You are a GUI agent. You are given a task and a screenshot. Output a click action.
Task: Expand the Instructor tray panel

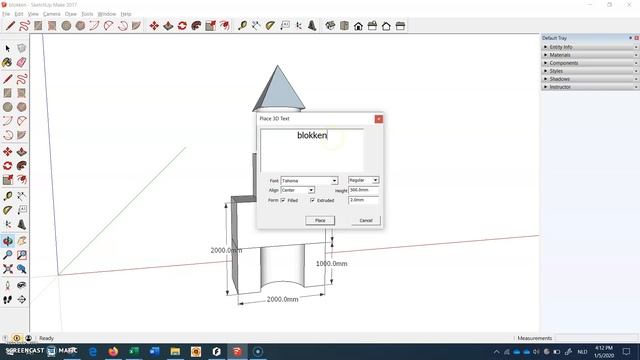tap(590, 87)
